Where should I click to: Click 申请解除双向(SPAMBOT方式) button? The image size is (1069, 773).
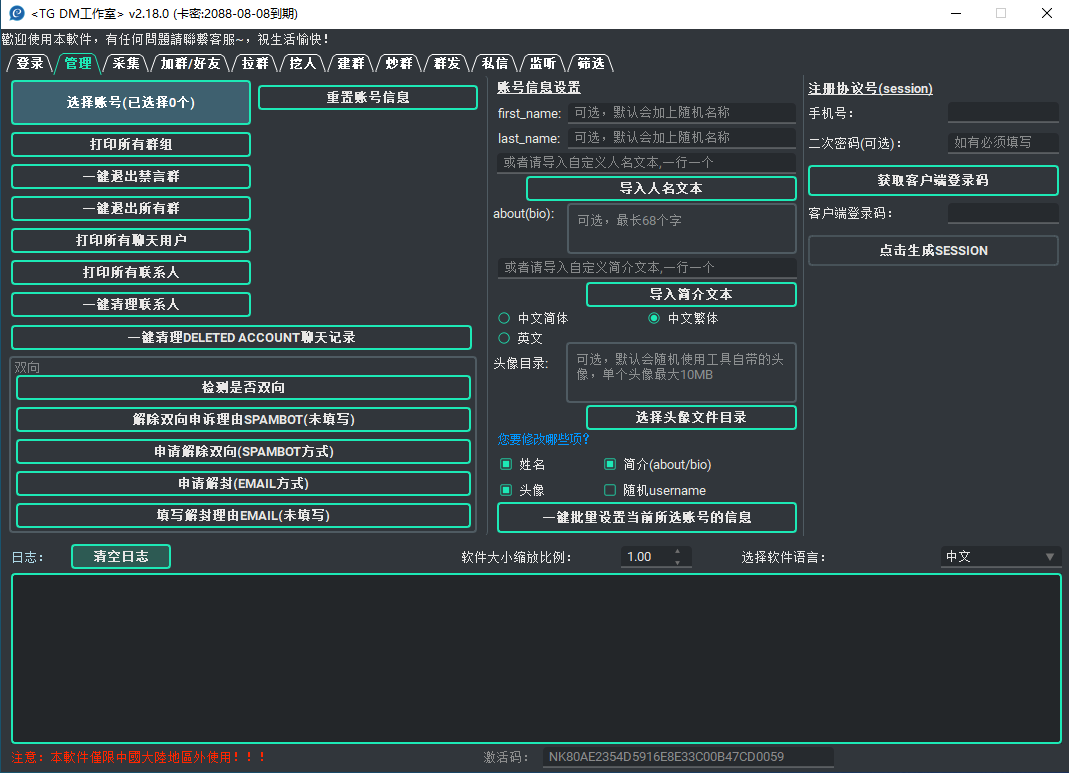click(x=243, y=452)
